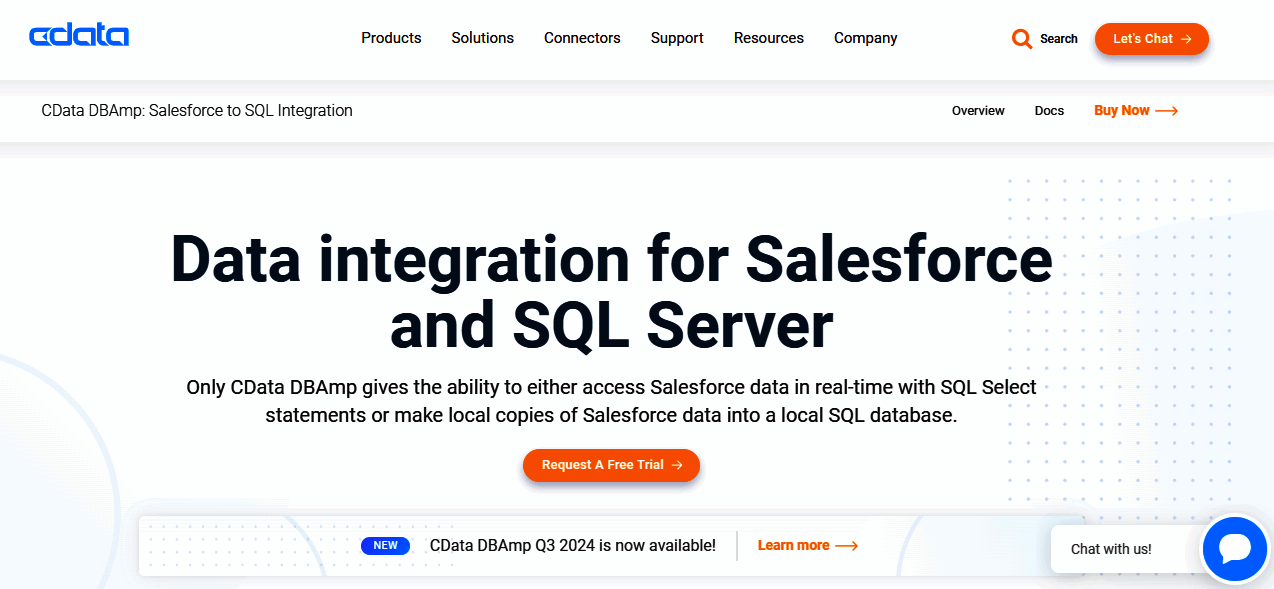Open the Connectors menu
The width and height of the screenshot is (1274, 589).
pyautogui.click(x=582, y=38)
